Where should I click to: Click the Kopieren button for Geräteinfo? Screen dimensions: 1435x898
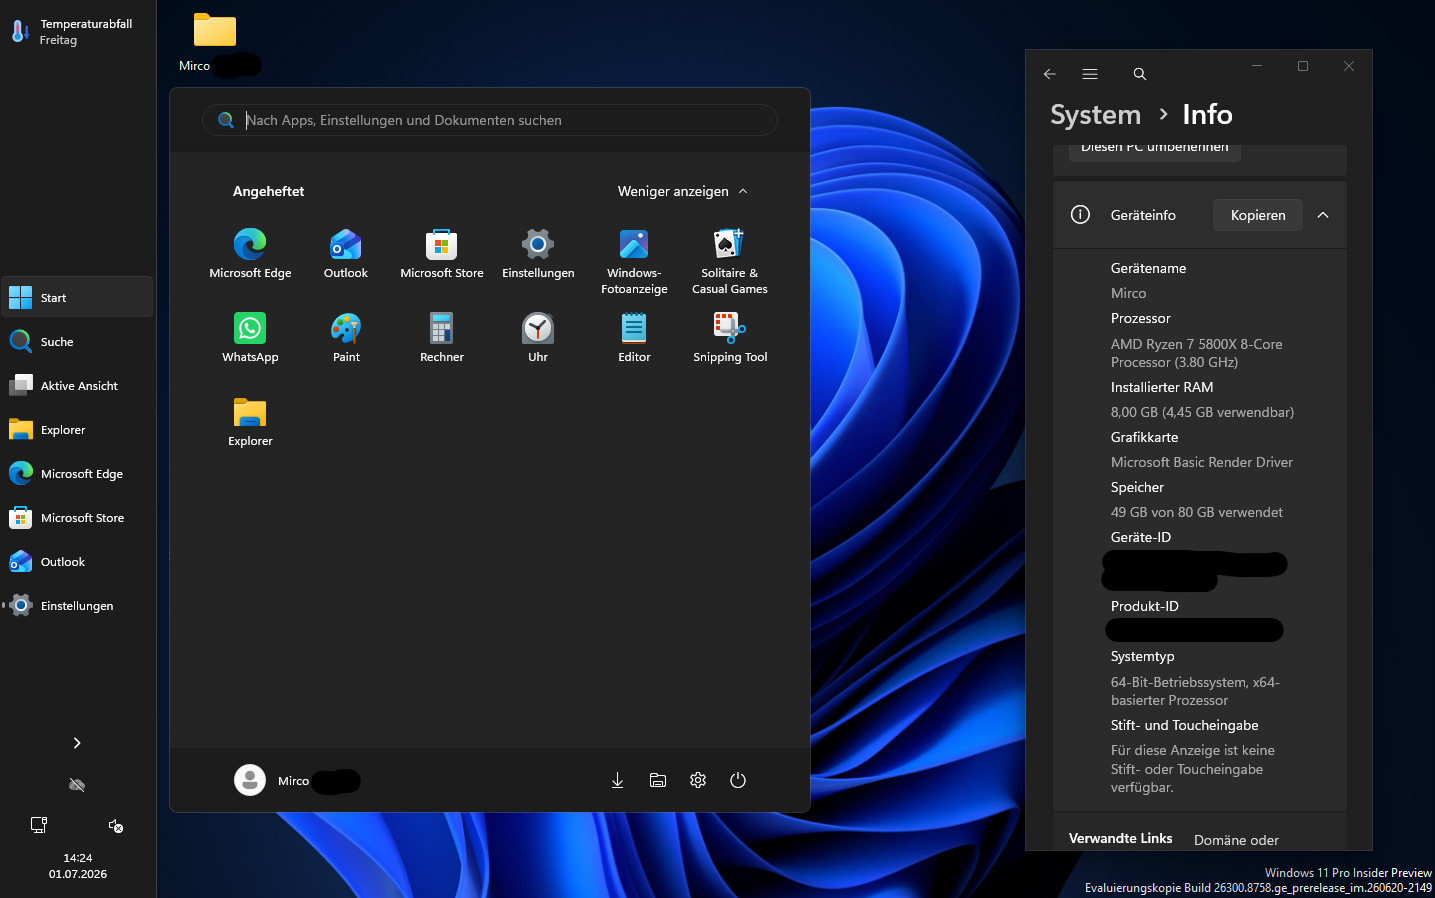1258,215
